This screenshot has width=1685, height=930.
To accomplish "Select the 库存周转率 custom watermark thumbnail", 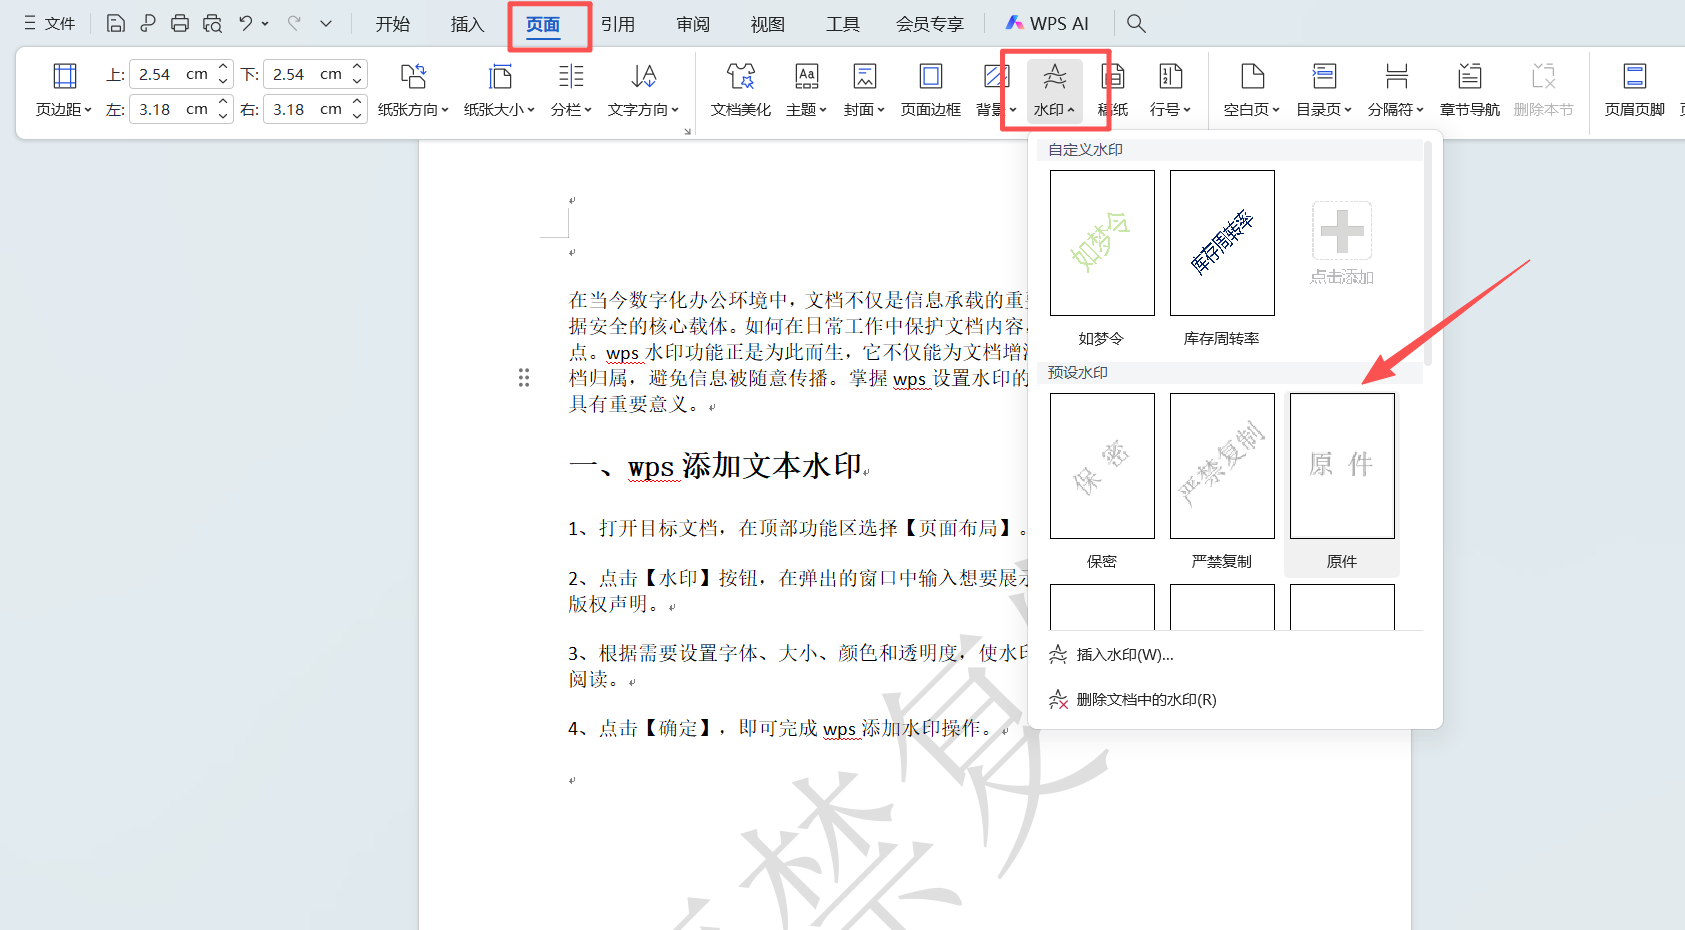I will pyautogui.click(x=1222, y=243).
